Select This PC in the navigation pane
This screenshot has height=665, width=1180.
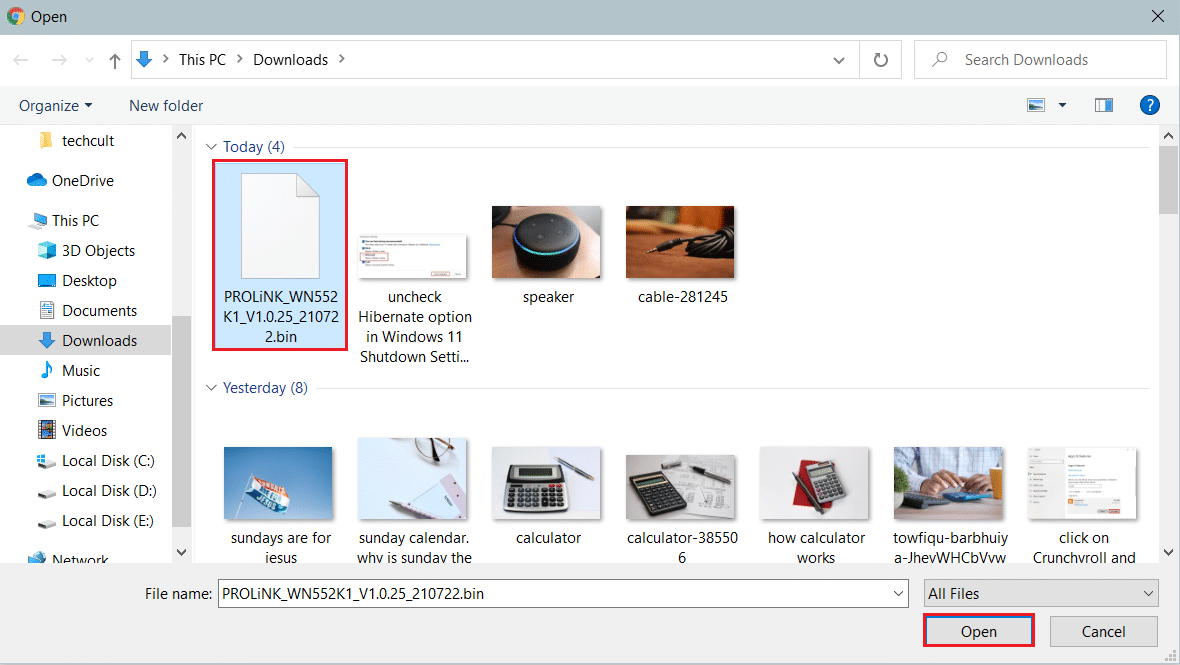pos(75,220)
